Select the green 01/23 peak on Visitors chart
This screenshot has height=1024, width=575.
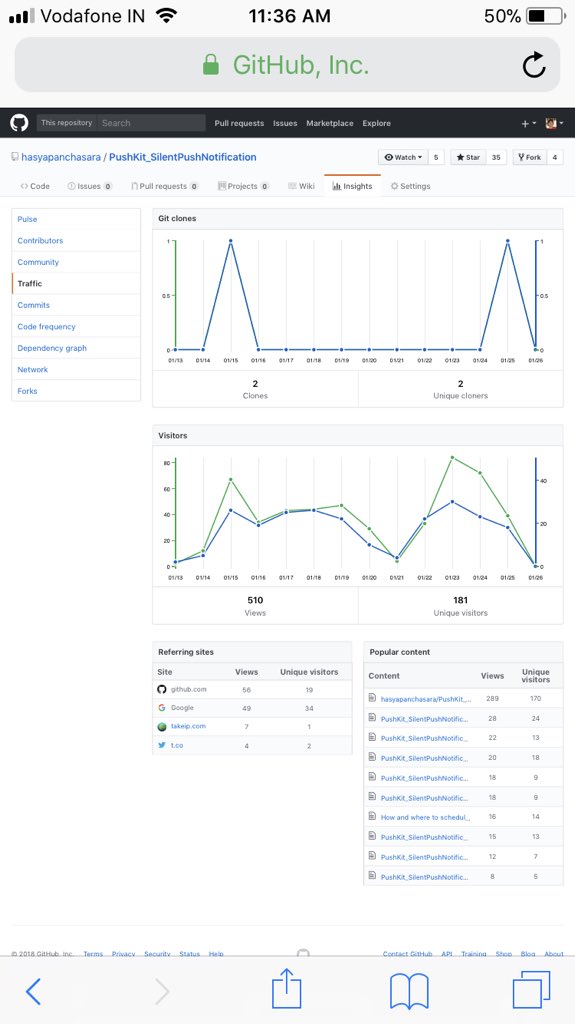pos(452,458)
